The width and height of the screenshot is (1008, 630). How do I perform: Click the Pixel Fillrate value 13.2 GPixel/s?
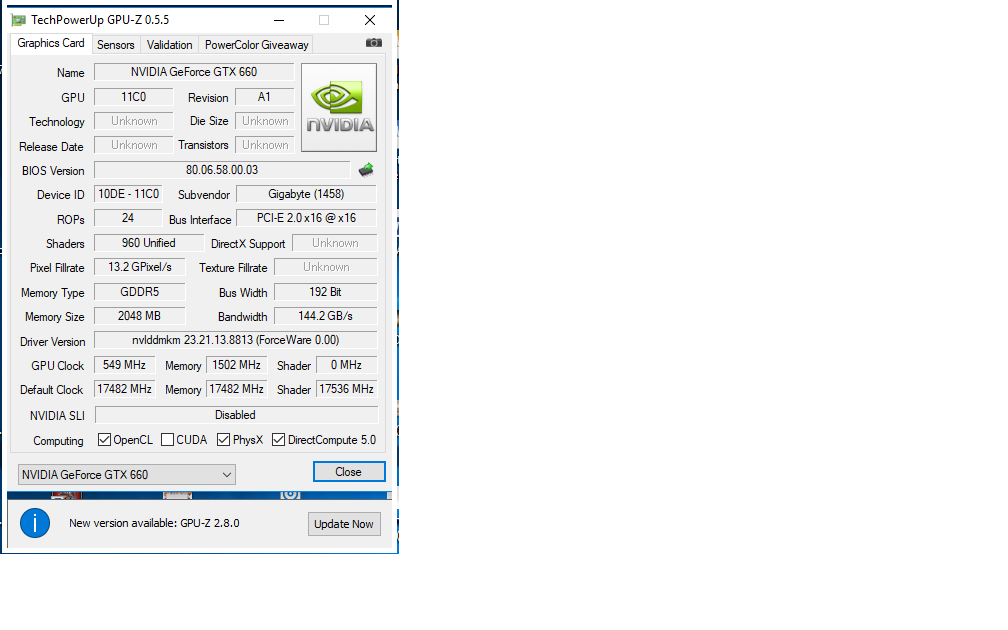pyautogui.click(x=140, y=267)
